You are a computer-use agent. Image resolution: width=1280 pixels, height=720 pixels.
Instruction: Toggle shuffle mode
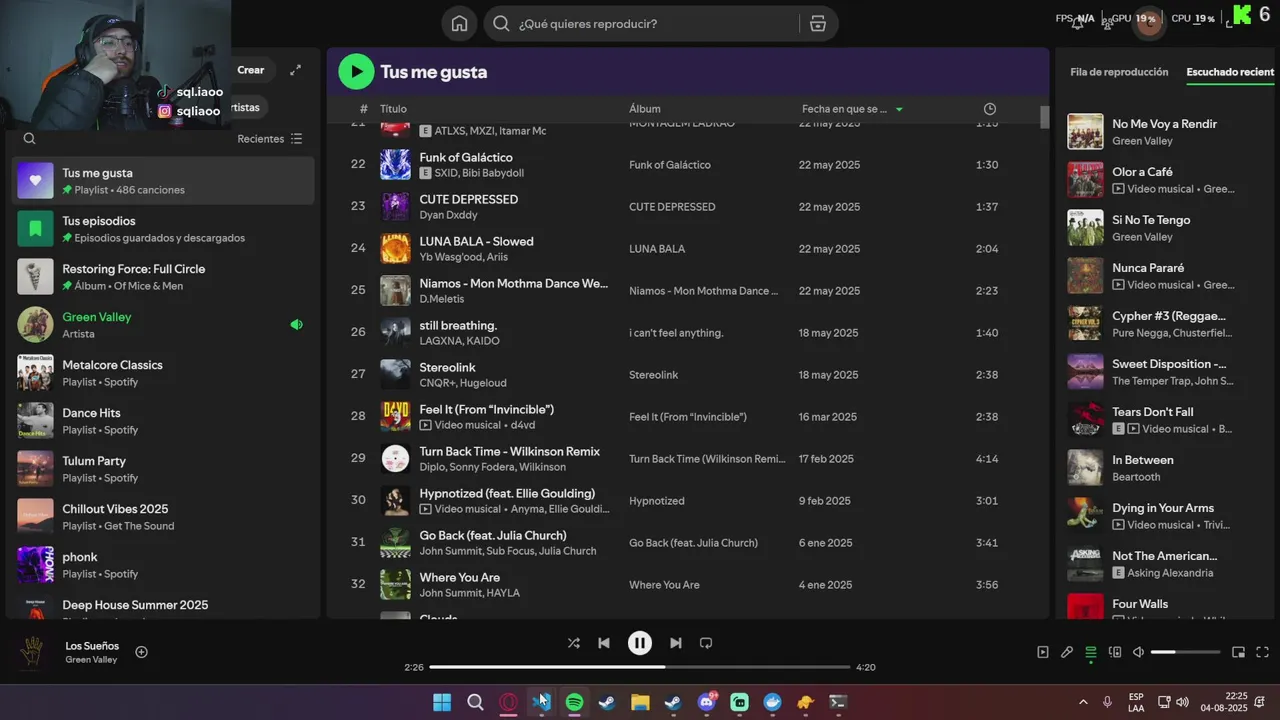click(573, 643)
